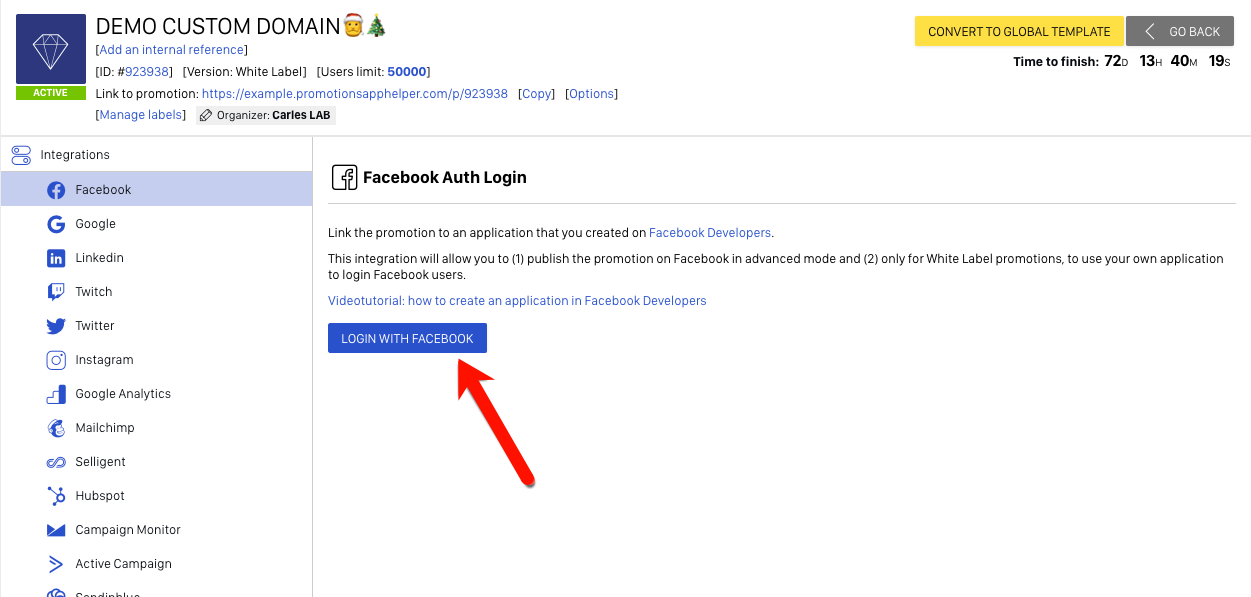Click the Login with Facebook button
Screen dimensions: 1251x597
coord(407,339)
